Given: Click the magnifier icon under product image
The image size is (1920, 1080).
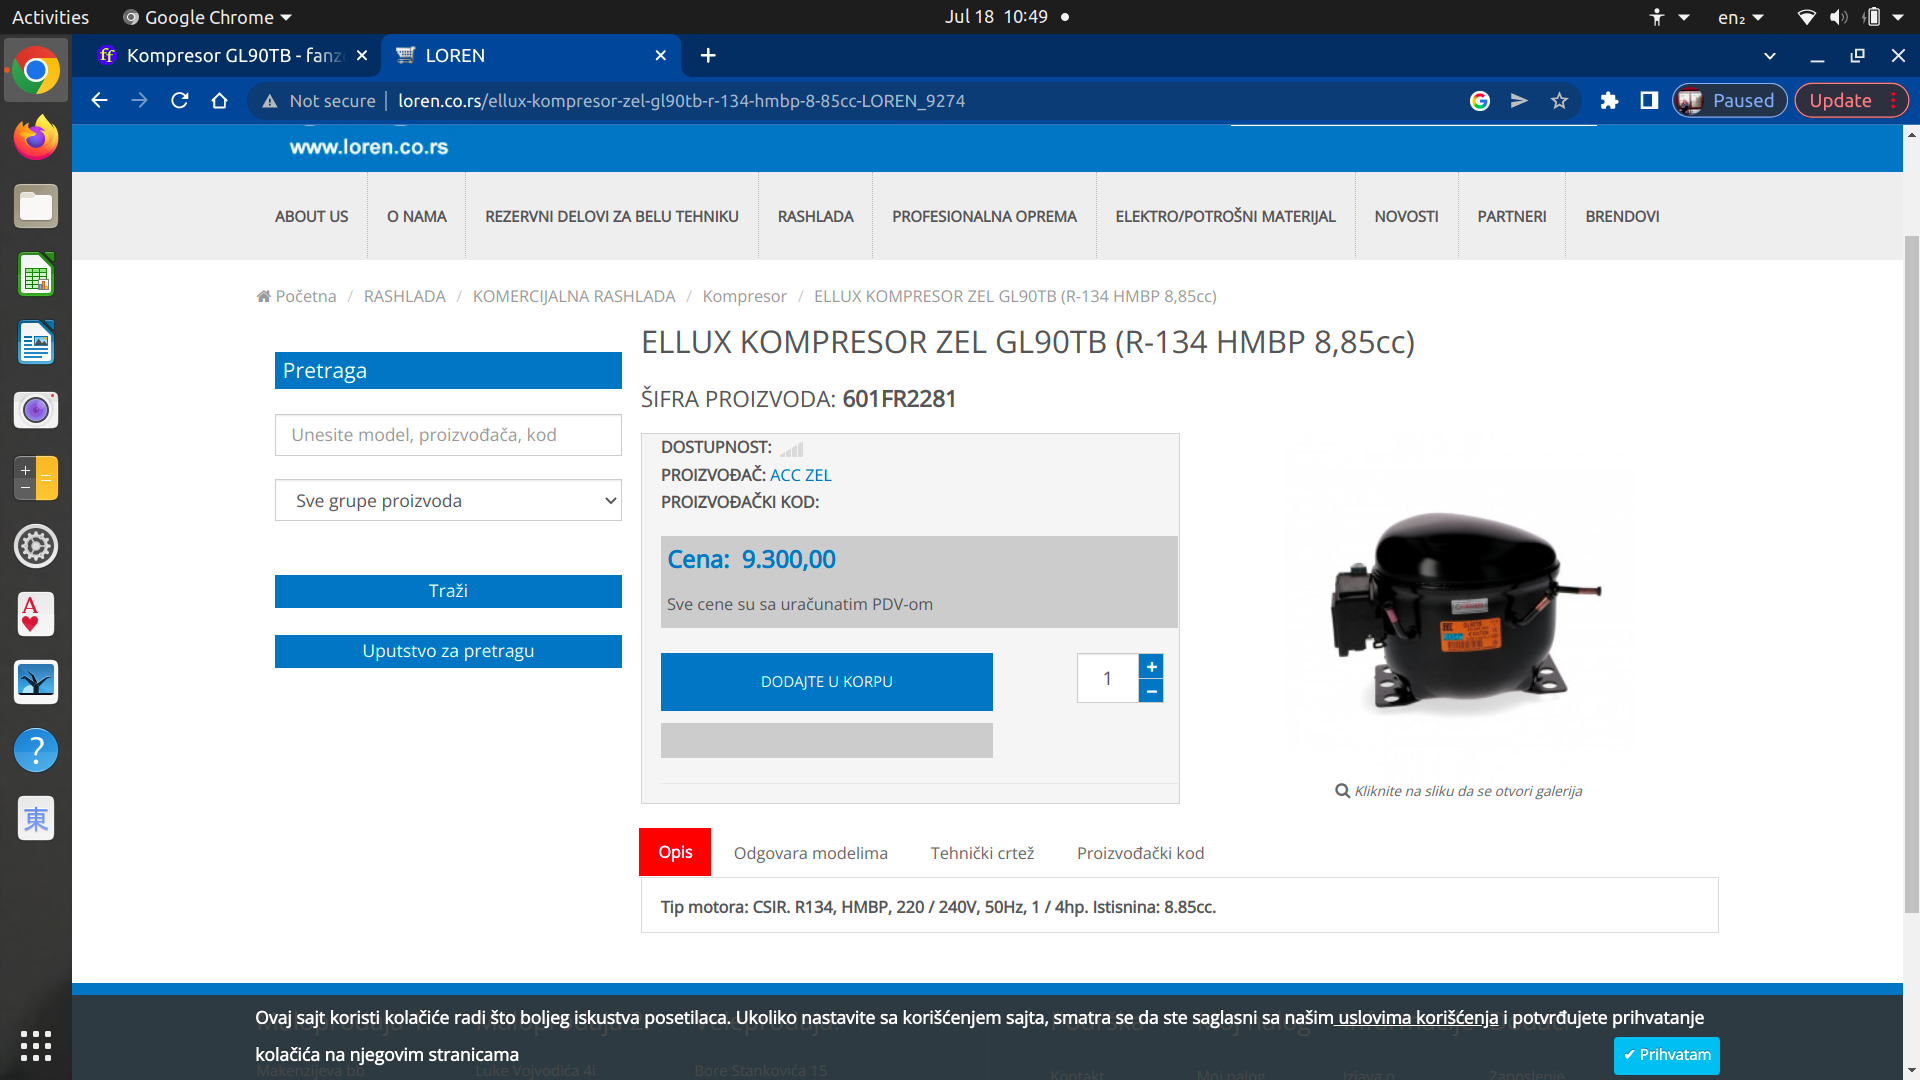Looking at the screenshot, I should pyautogui.click(x=1342, y=791).
